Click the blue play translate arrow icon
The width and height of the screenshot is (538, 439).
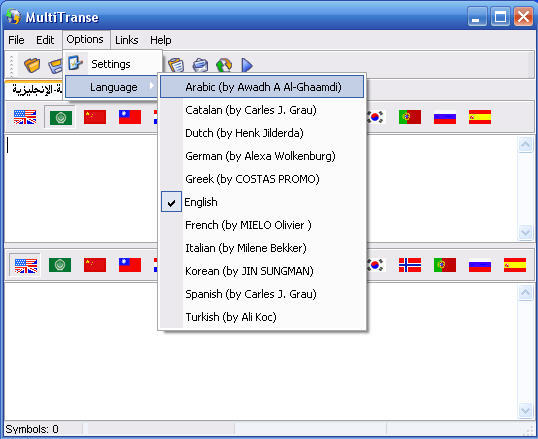(247, 65)
